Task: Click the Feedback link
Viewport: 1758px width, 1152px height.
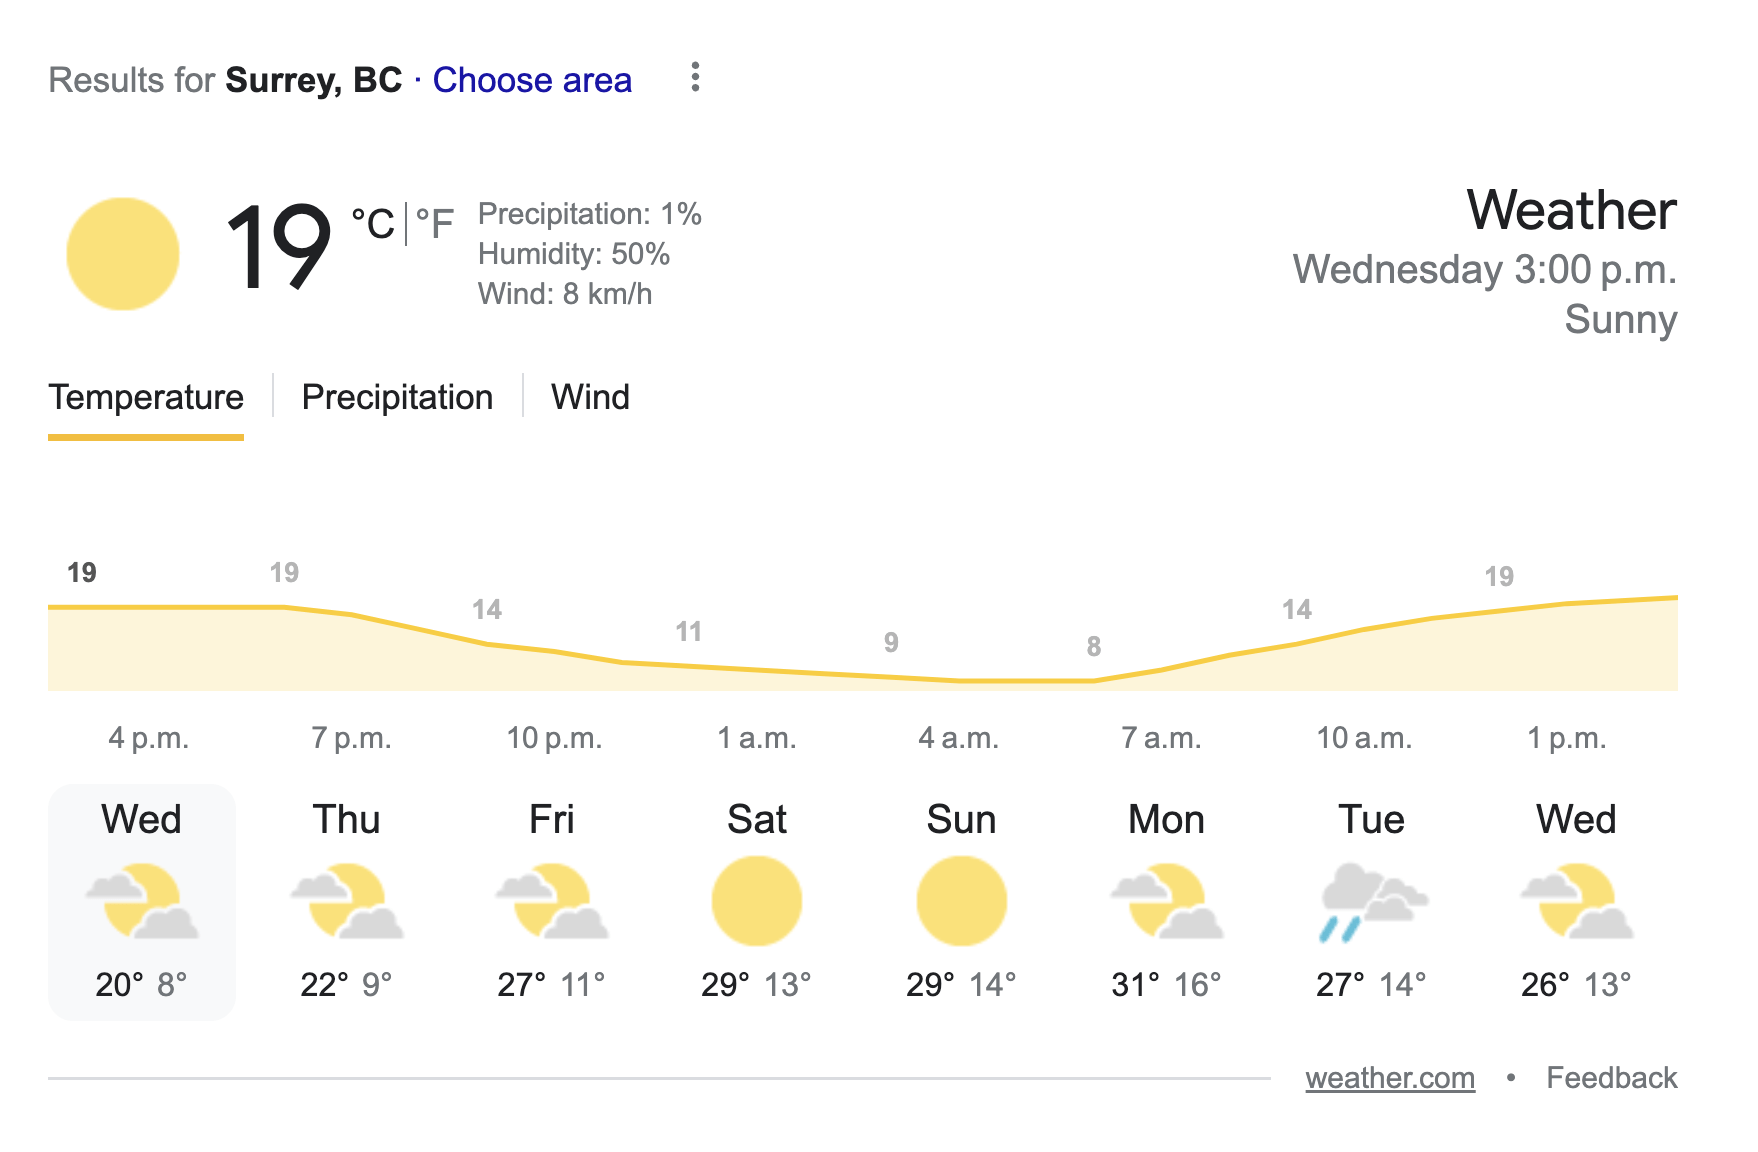Action: 1611,1078
